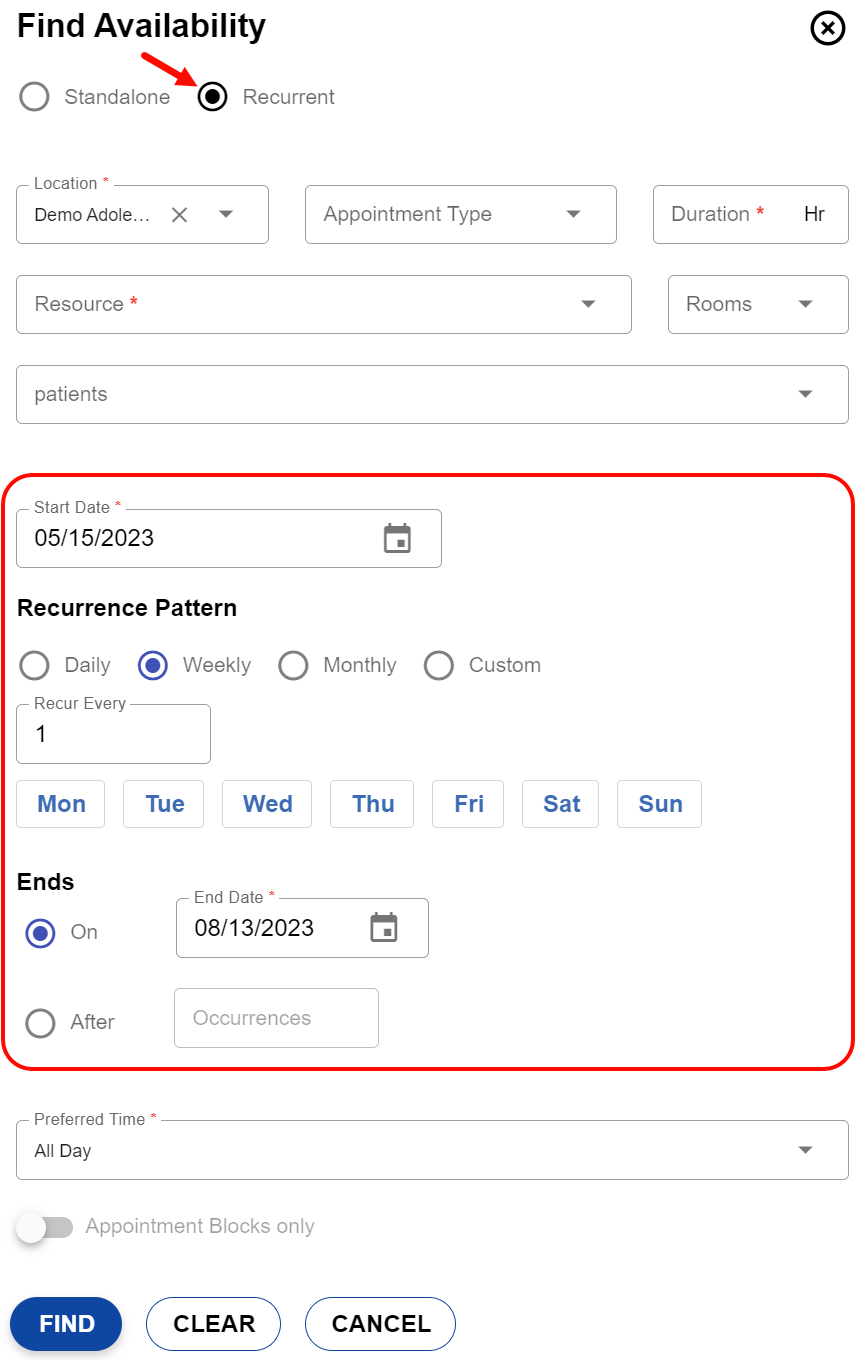This screenshot has width=856, height=1360.
Task: Expand the Appointment Type dropdown
Action: pyautogui.click(x=573, y=214)
